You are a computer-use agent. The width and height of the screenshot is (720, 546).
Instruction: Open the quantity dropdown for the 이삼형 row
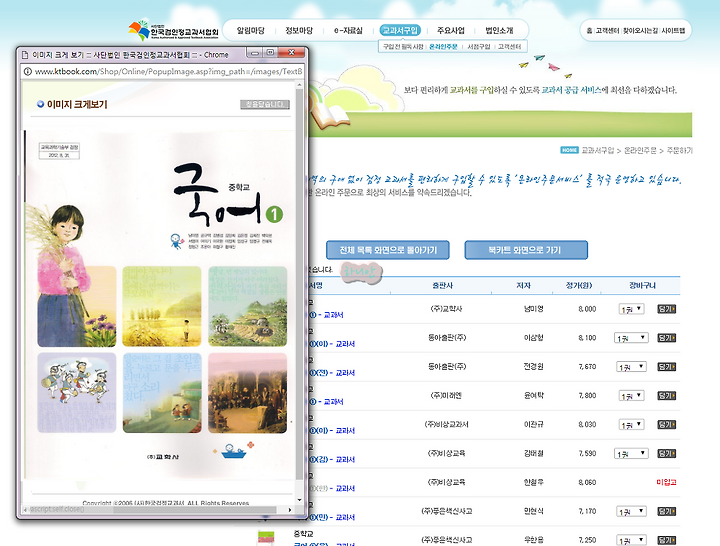631,338
